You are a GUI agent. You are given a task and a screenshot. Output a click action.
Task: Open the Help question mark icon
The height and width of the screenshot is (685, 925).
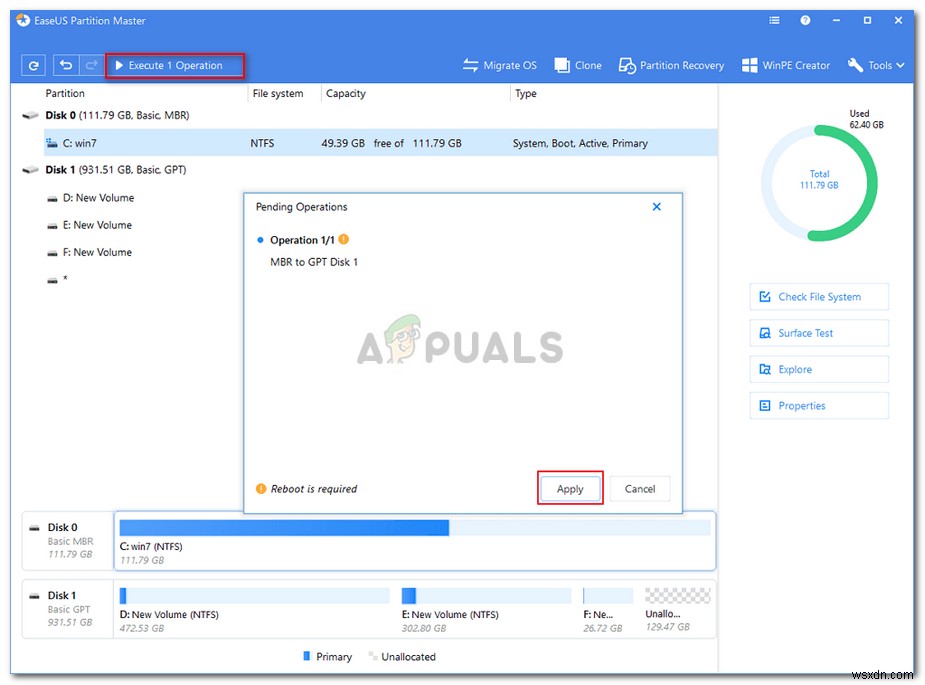805,21
